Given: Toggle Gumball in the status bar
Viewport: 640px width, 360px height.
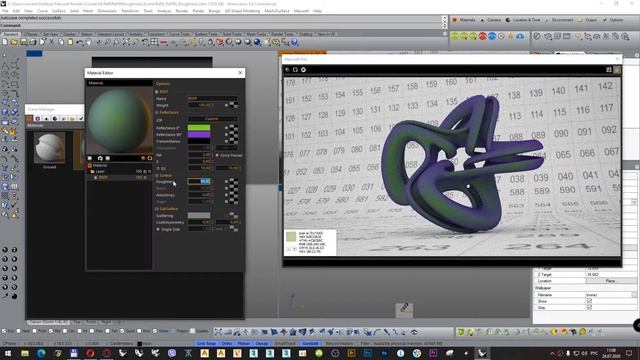Looking at the screenshot, I should click(x=310, y=344).
